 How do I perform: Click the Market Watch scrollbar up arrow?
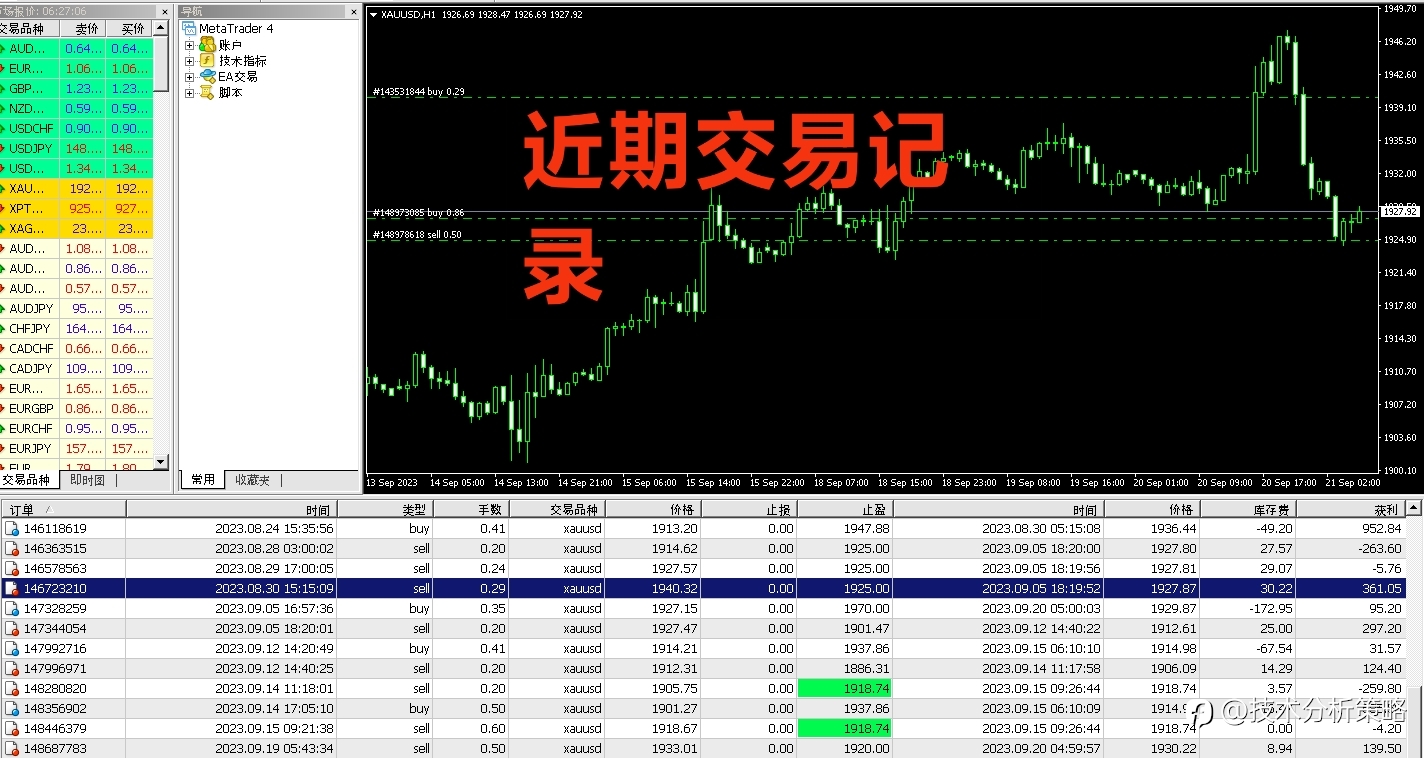(x=161, y=29)
